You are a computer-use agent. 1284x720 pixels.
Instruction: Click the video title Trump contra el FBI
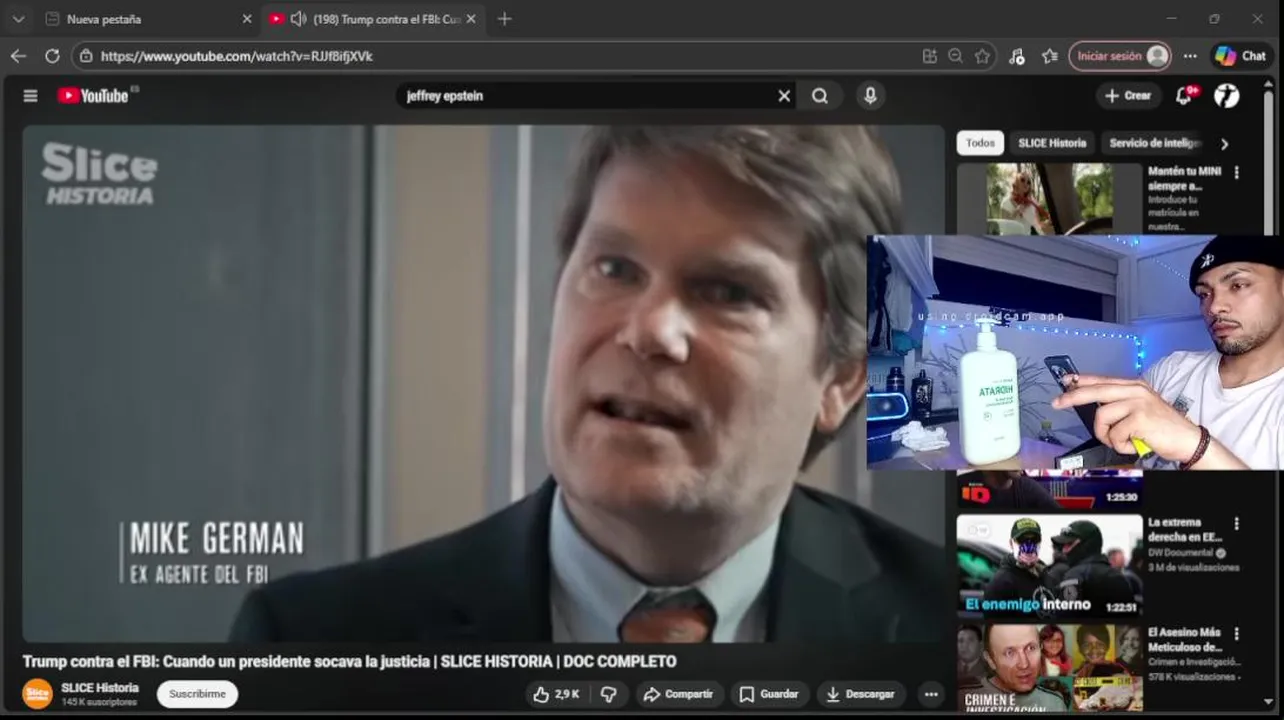pos(349,661)
